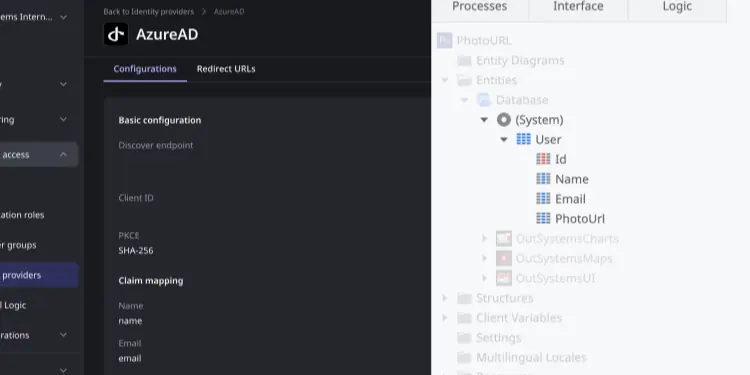
Task: Select the Email attribute label
Action: coord(570,199)
